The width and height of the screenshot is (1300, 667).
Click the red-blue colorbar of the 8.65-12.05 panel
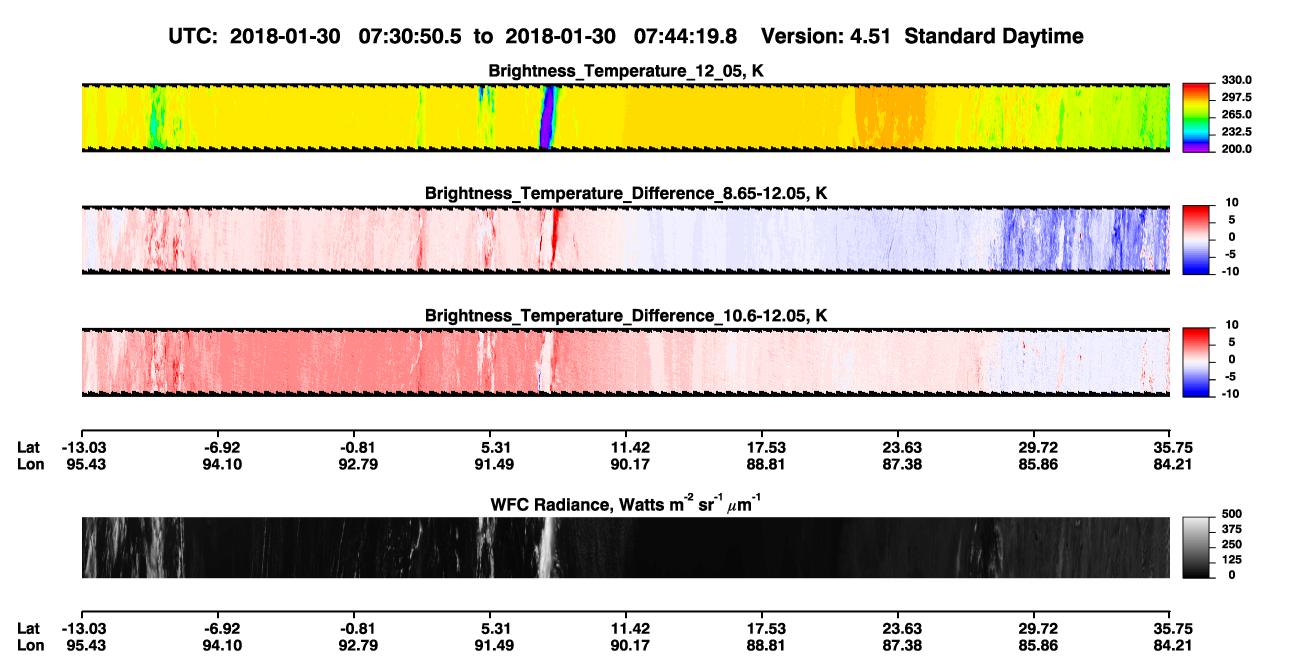point(1195,239)
